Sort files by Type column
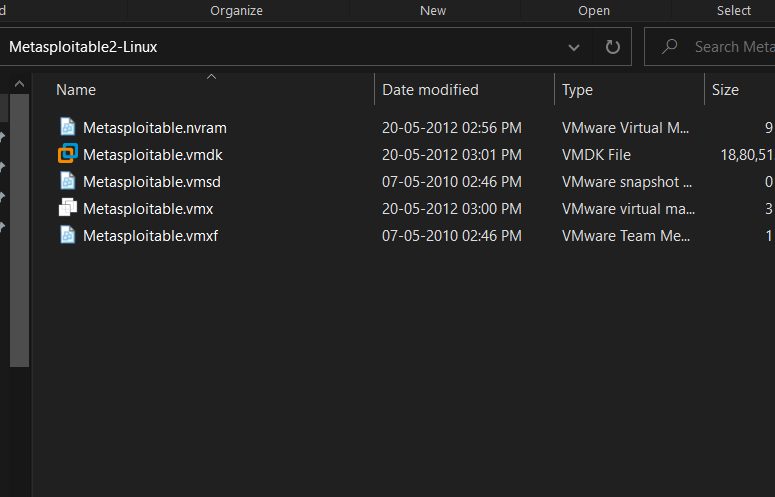 pos(577,90)
